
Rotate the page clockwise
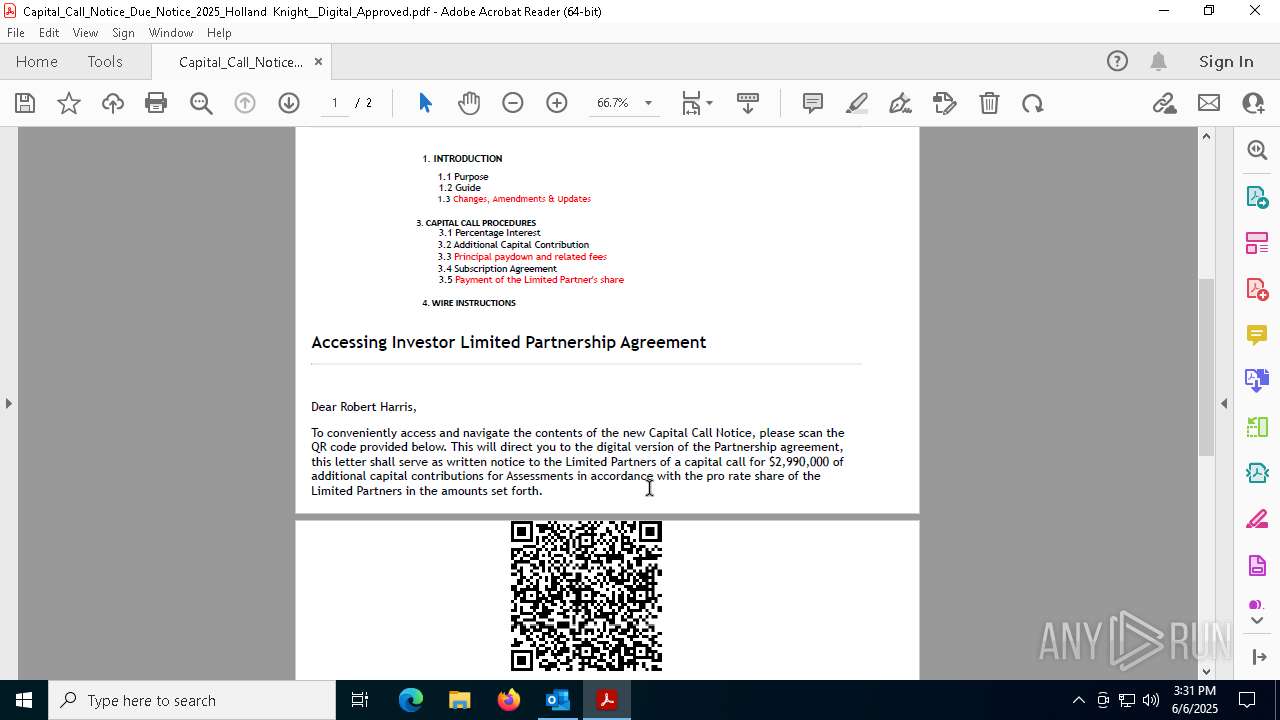point(1033,103)
